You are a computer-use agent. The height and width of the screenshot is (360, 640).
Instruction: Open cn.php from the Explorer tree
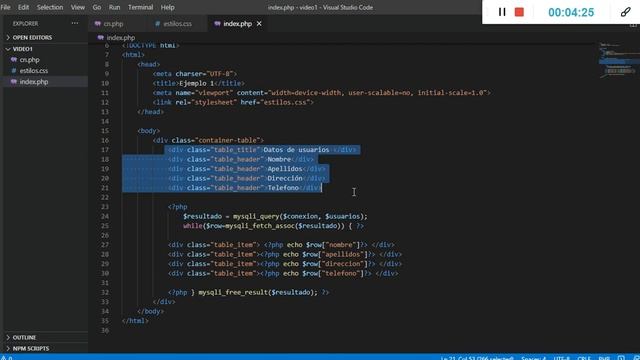[x=29, y=60]
